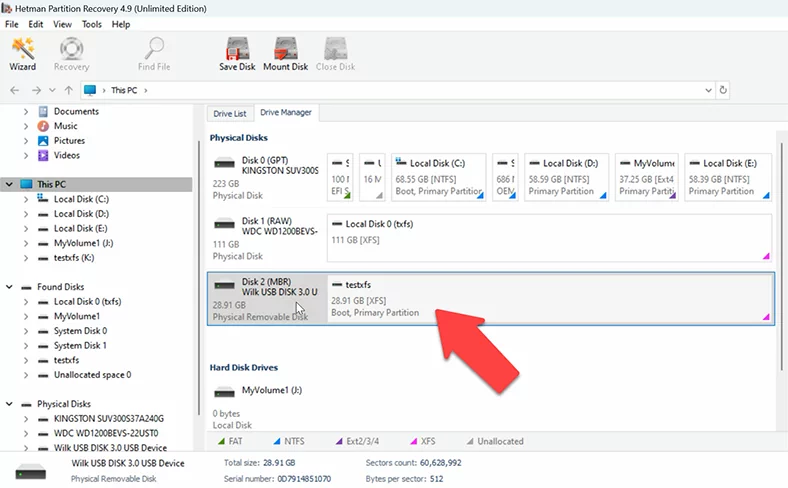
Task: Select Wilk USB DISK 3.0 USB Device
Action: pyautogui.click(x=110, y=447)
